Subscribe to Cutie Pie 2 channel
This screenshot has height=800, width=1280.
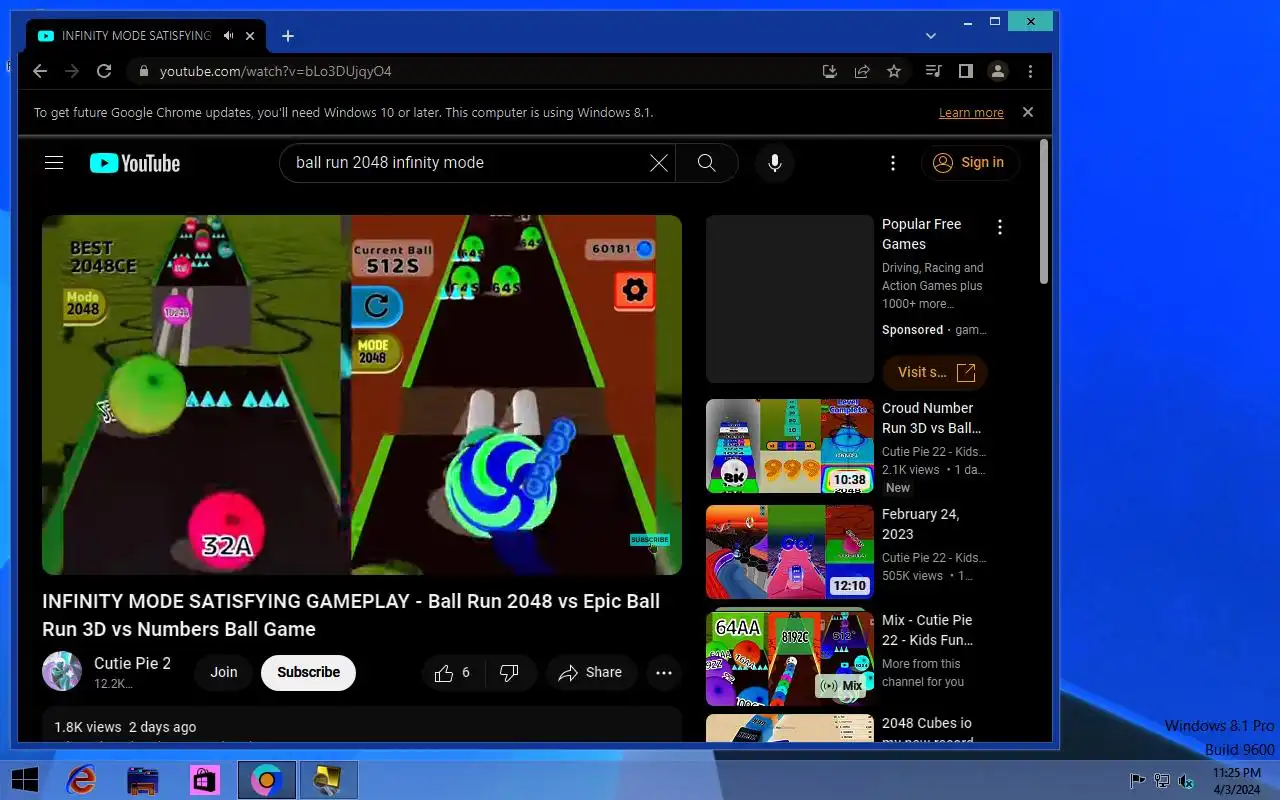(309, 673)
